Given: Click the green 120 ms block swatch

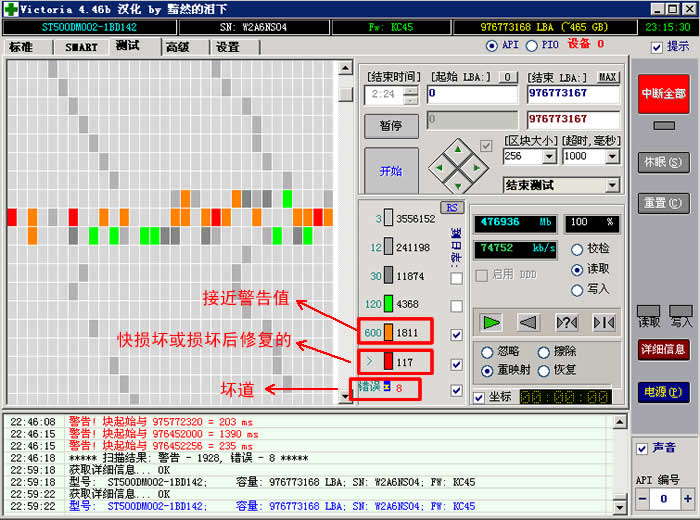Looking at the screenshot, I should click(388, 304).
